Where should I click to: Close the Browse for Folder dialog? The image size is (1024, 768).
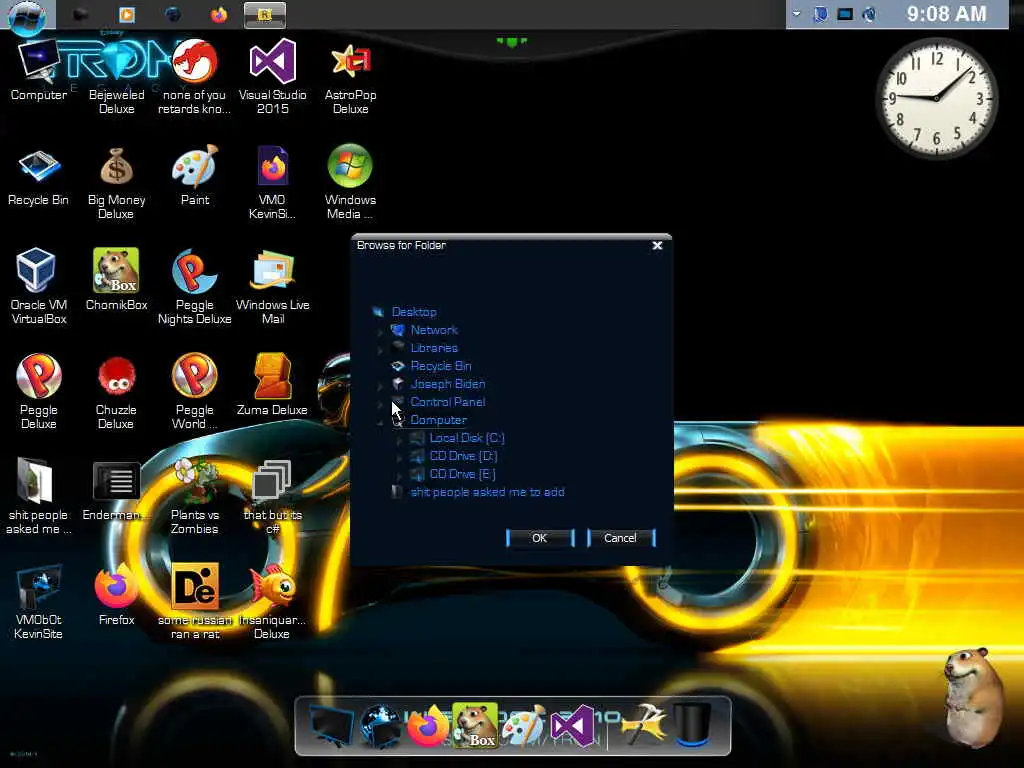pos(657,246)
